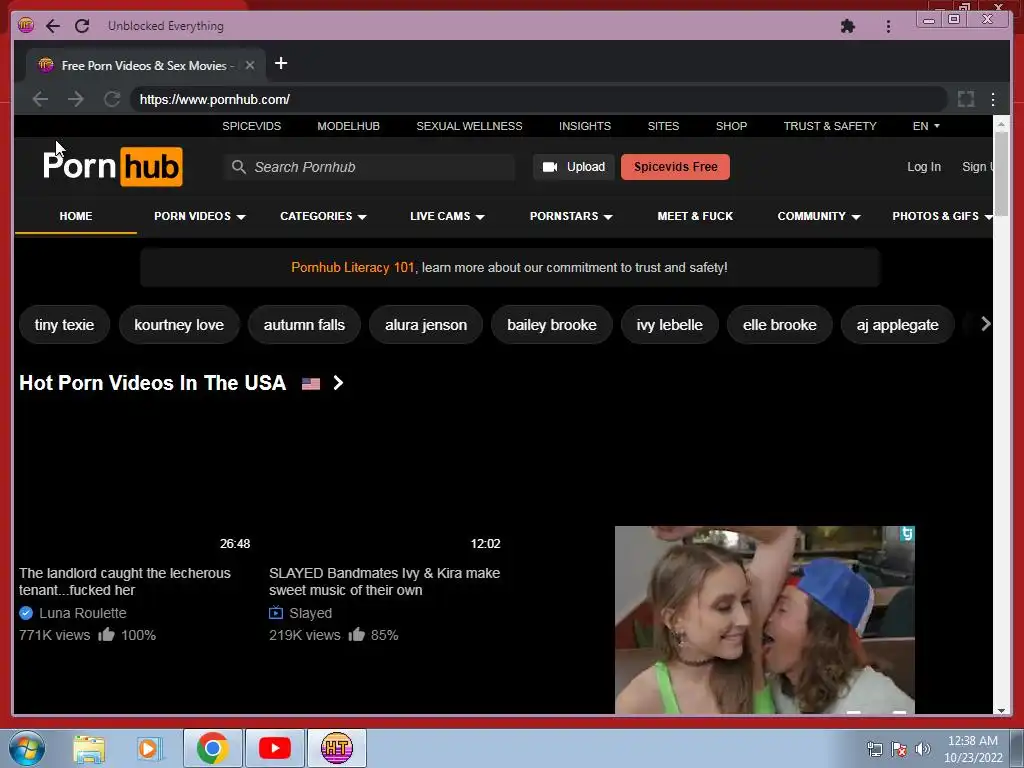Viewport: 1024px width, 768px height.
Task: Open Google Chrome from the taskbar
Action: point(212,748)
